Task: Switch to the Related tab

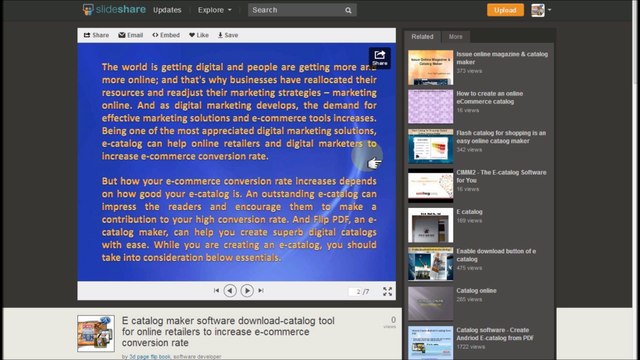Action: pos(422,37)
